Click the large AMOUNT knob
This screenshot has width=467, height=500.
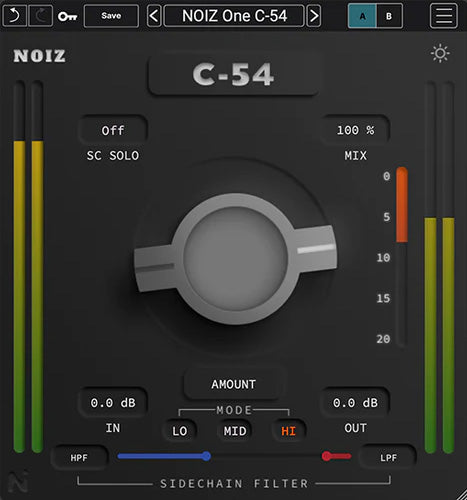pyautogui.click(x=235, y=259)
